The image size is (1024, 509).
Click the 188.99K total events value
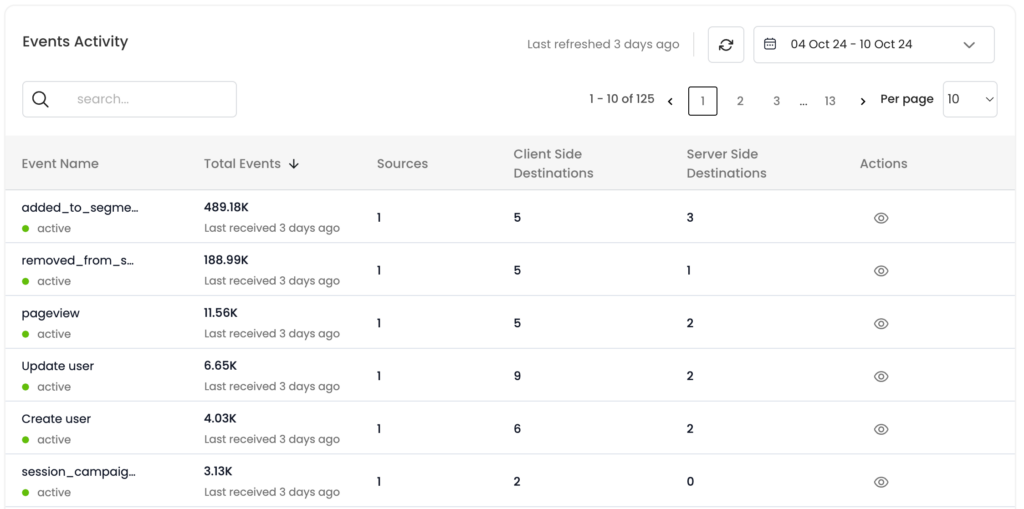(x=226, y=260)
